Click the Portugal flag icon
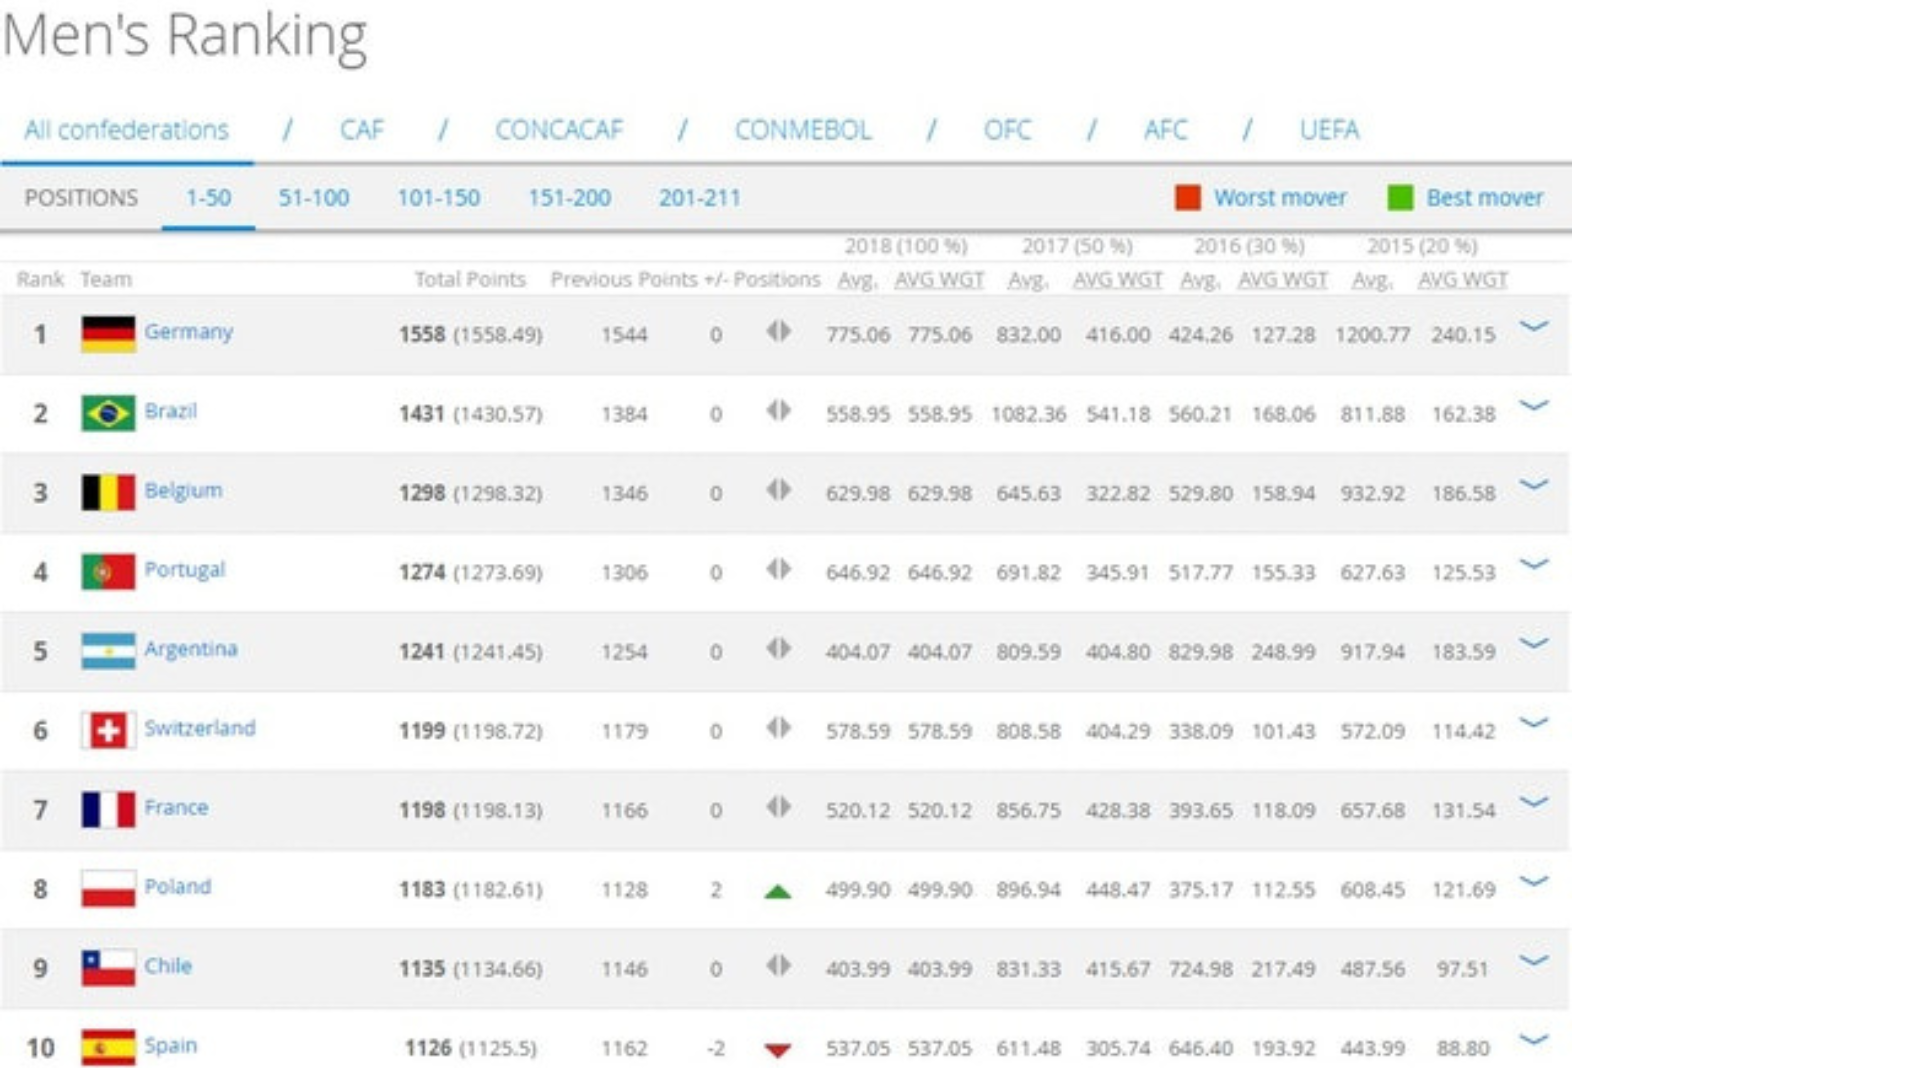Image resolution: width=1920 pixels, height=1080 pixels. [108, 571]
